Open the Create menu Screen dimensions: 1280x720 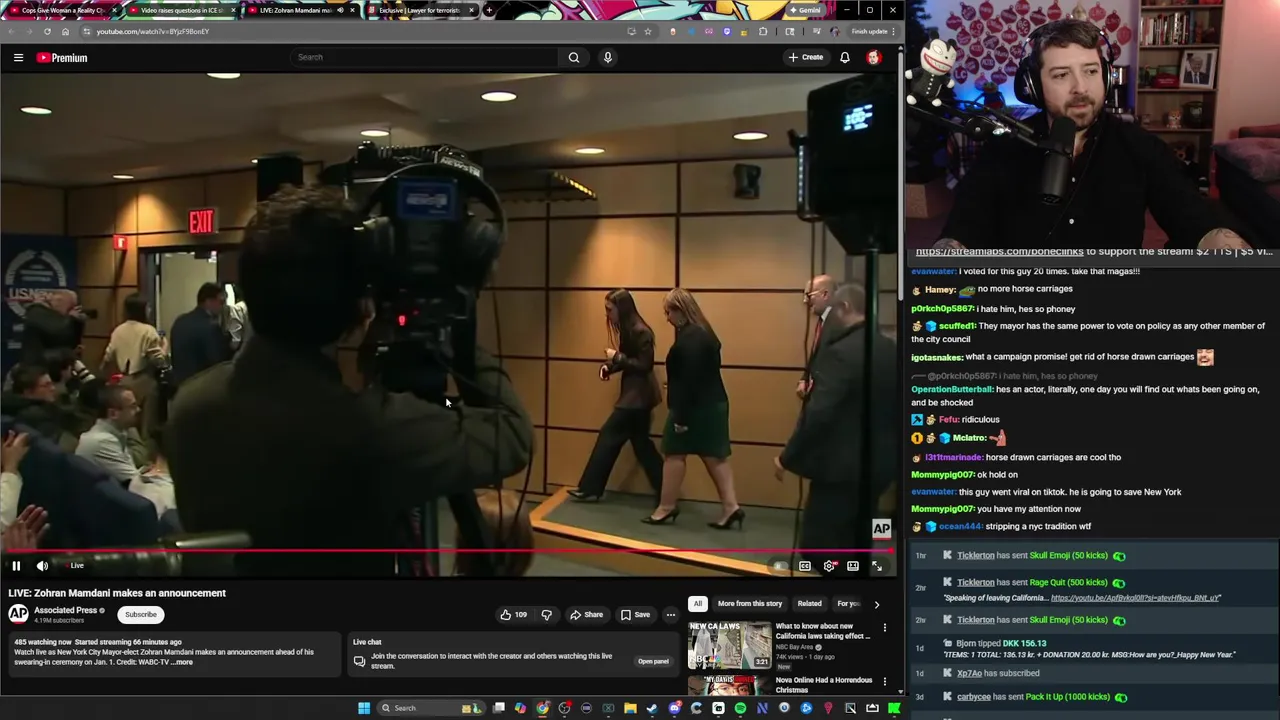coord(806,57)
